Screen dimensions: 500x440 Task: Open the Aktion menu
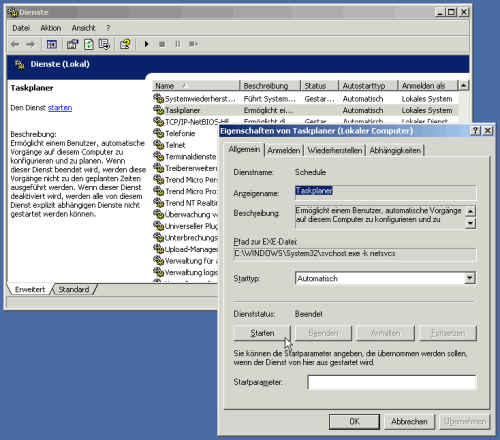(51, 28)
